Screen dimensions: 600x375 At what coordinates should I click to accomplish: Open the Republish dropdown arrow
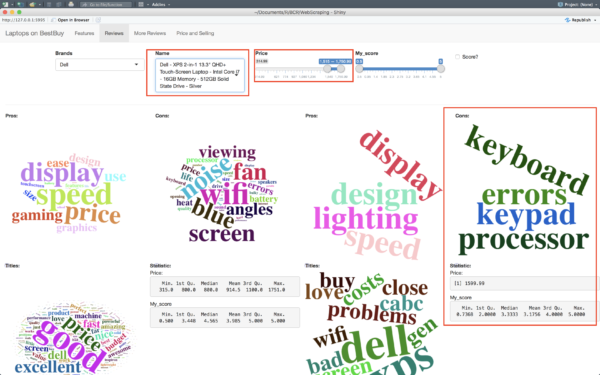point(595,20)
